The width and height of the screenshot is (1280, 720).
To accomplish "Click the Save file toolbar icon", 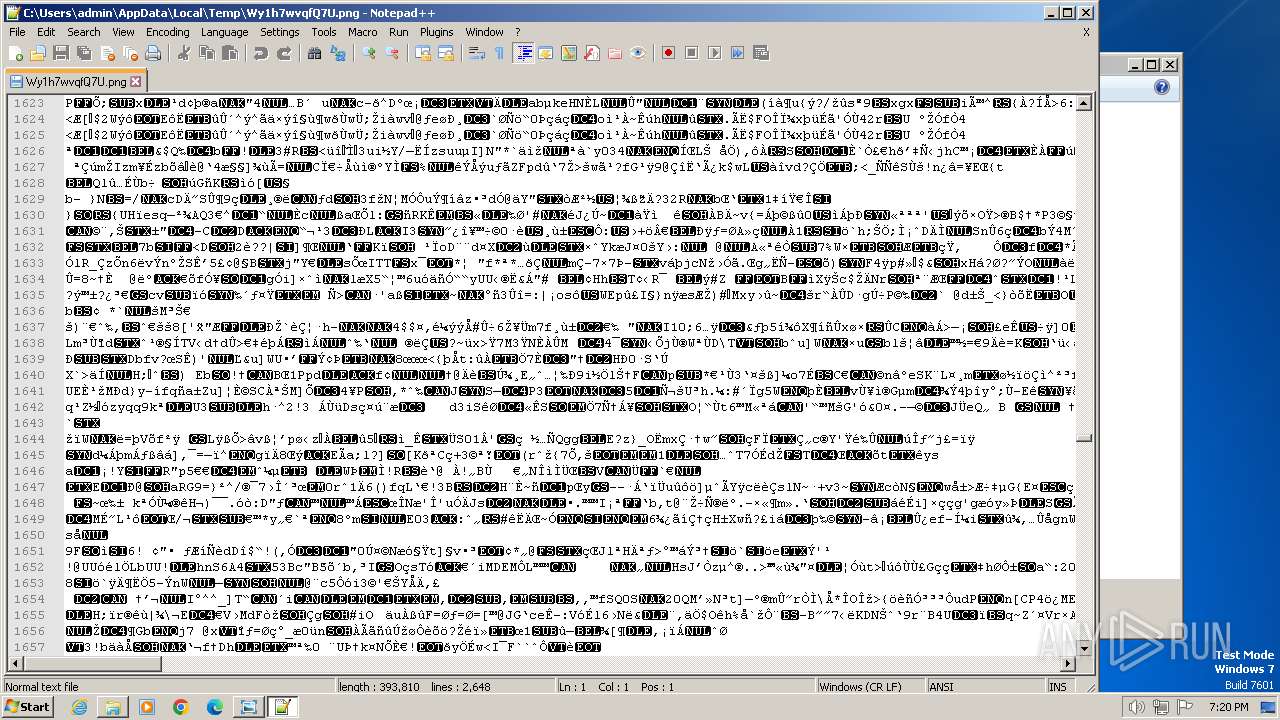I will click(60, 53).
